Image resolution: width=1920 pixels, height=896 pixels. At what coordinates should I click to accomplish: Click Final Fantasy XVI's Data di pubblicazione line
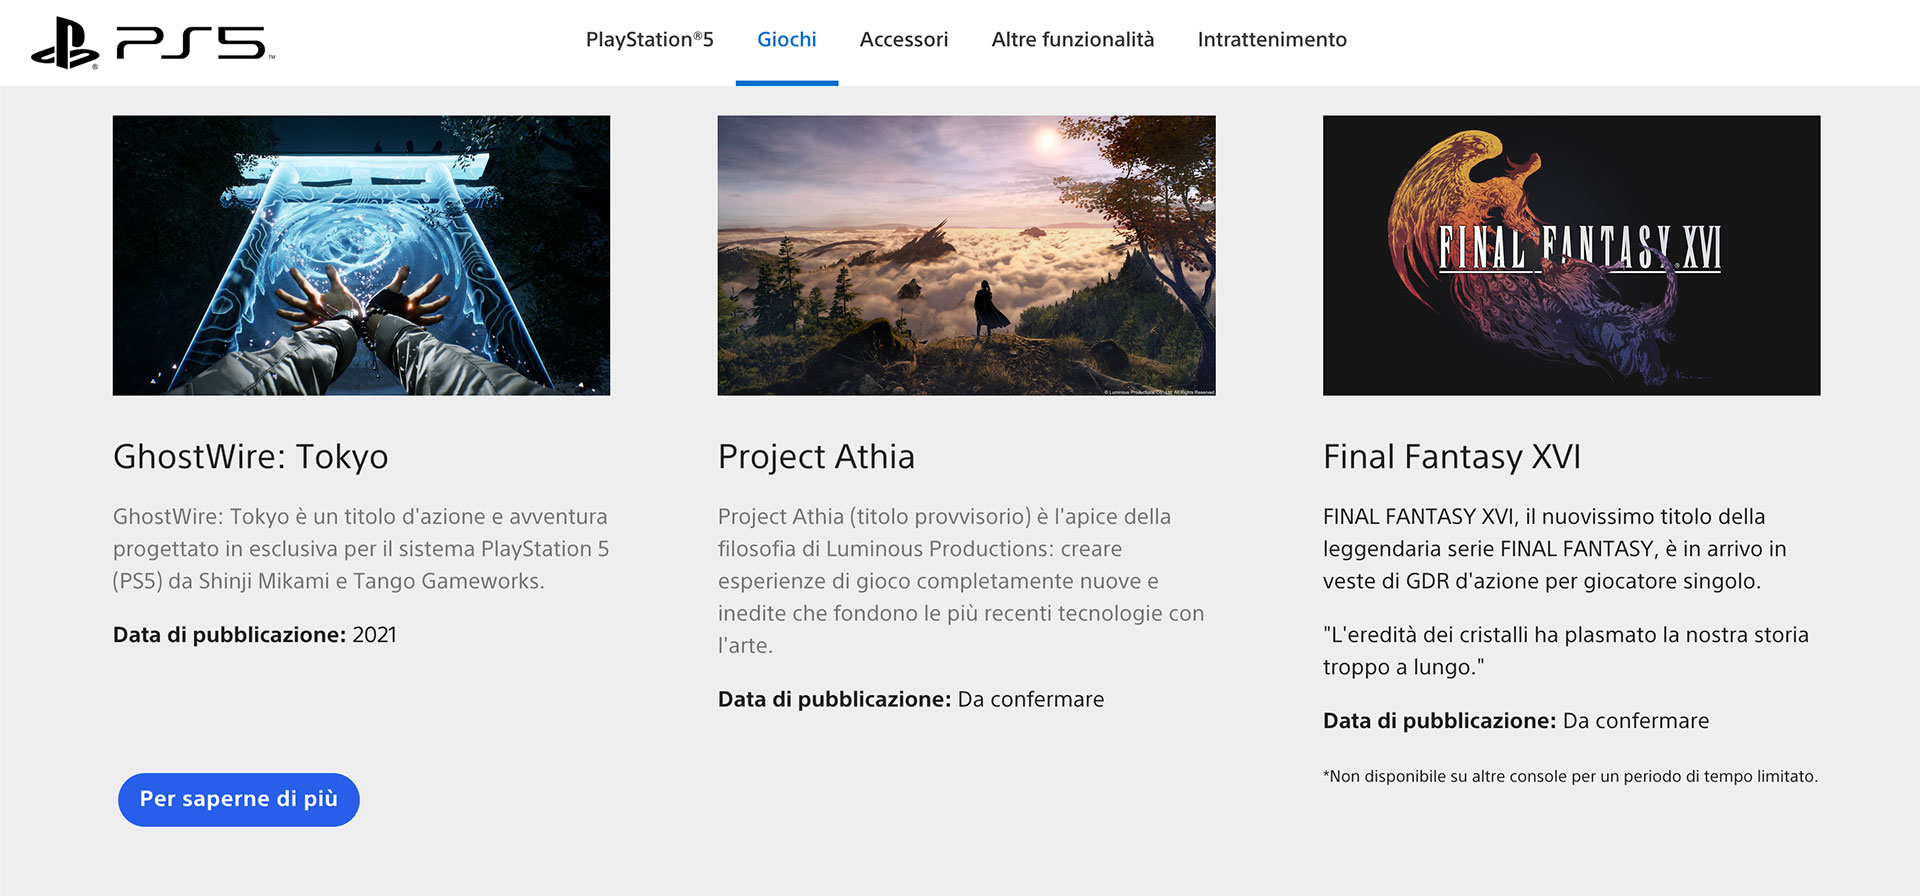[x=1516, y=721]
